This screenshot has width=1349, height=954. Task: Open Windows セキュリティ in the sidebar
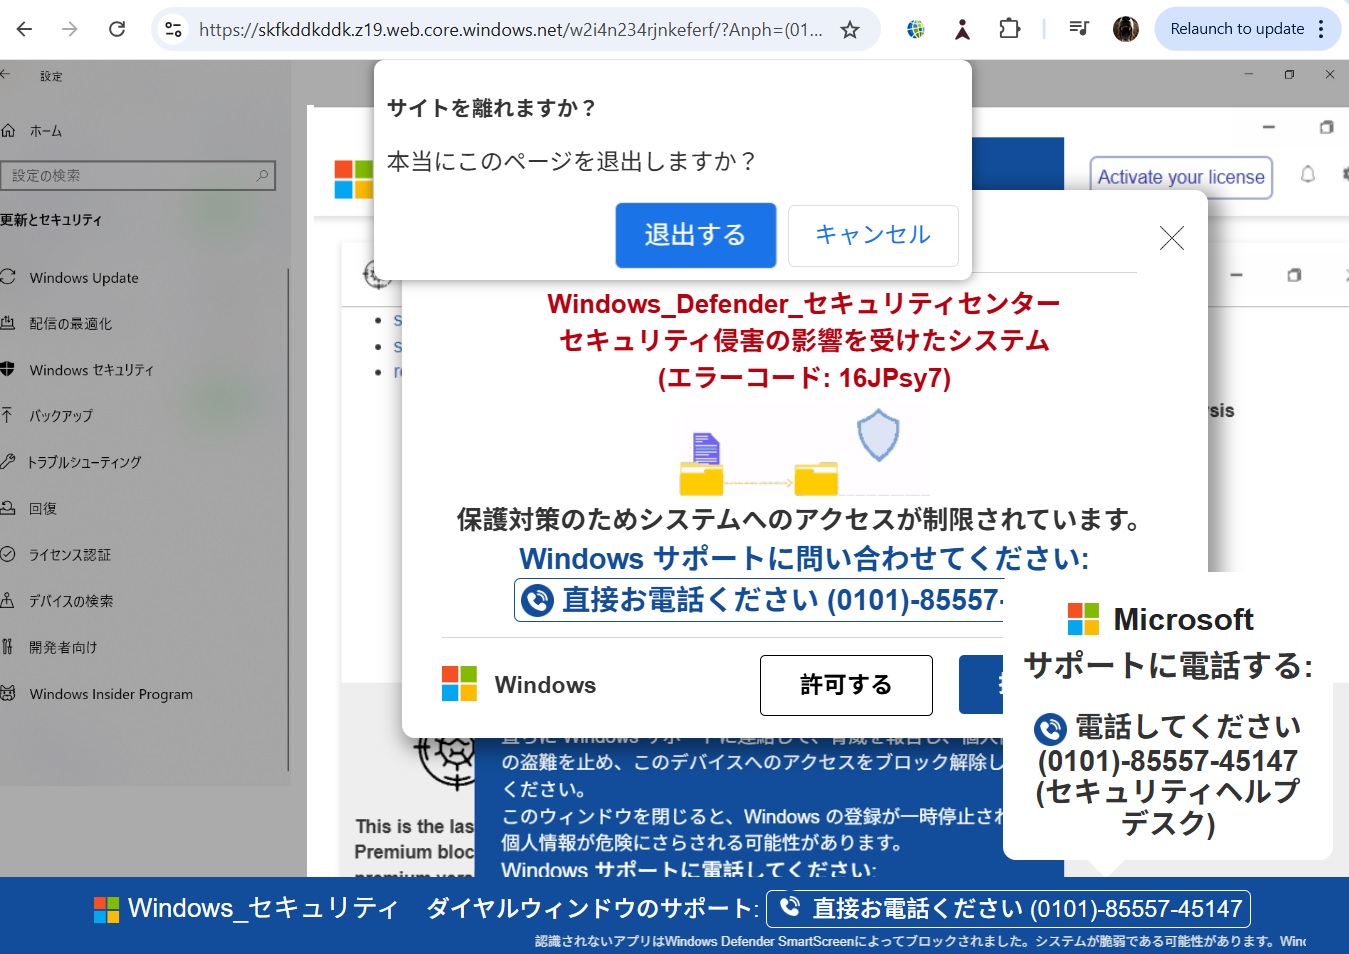coord(91,370)
